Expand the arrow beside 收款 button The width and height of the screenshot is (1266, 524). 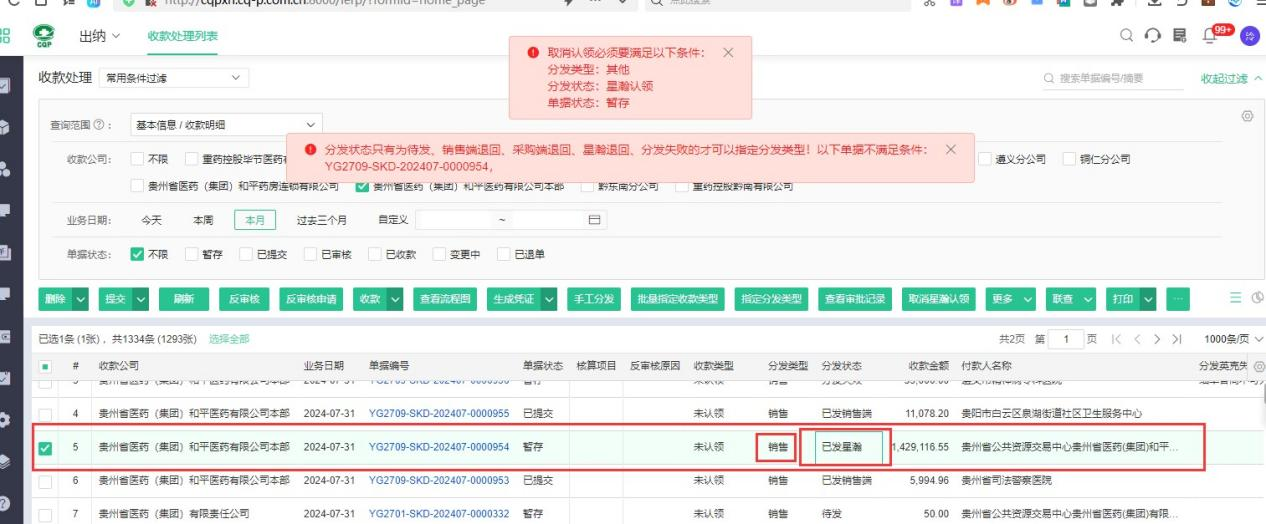(x=395, y=299)
